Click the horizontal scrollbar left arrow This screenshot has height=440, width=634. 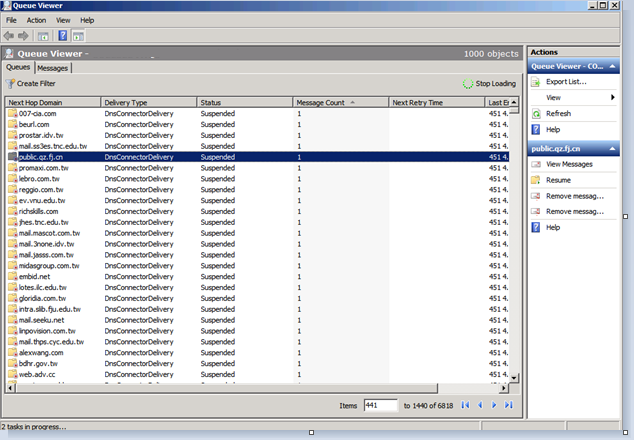(11, 388)
